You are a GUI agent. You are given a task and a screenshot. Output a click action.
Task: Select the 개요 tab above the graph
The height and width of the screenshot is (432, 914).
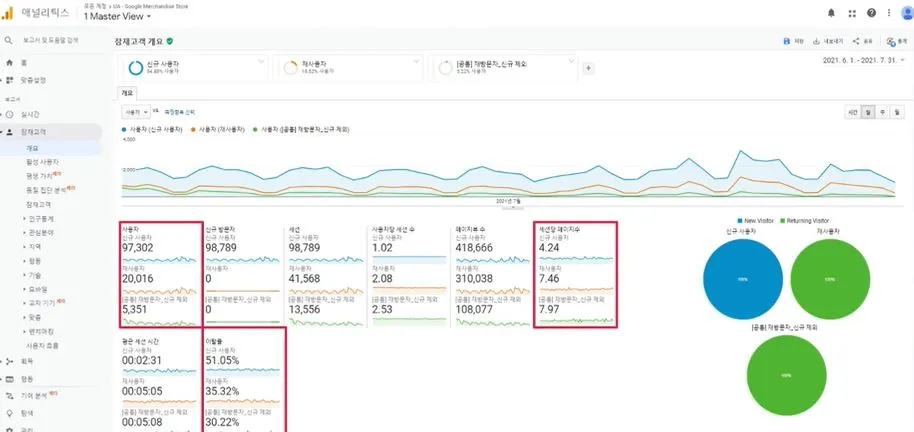[126, 93]
